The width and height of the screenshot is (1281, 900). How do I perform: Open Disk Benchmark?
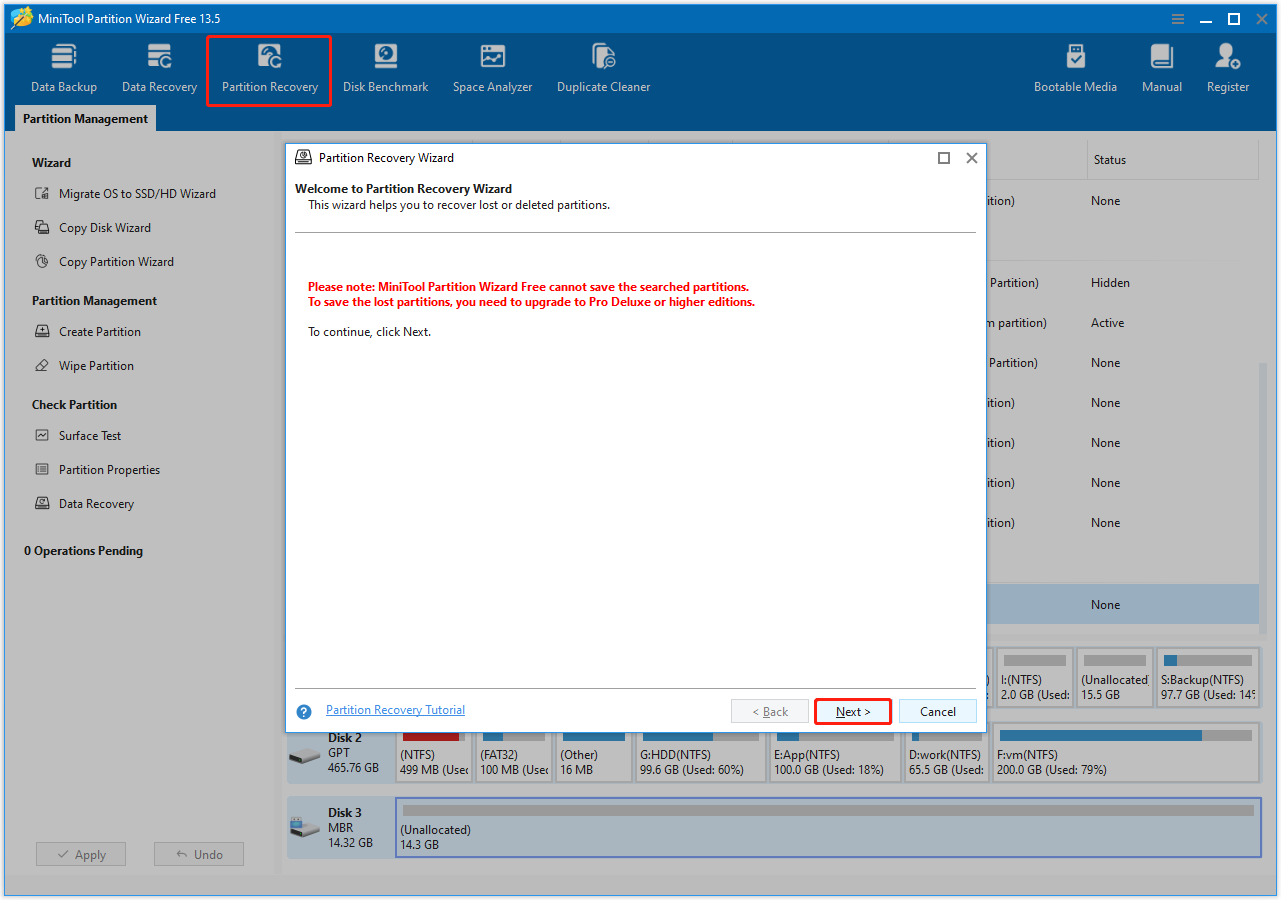pyautogui.click(x=385, y=66)
